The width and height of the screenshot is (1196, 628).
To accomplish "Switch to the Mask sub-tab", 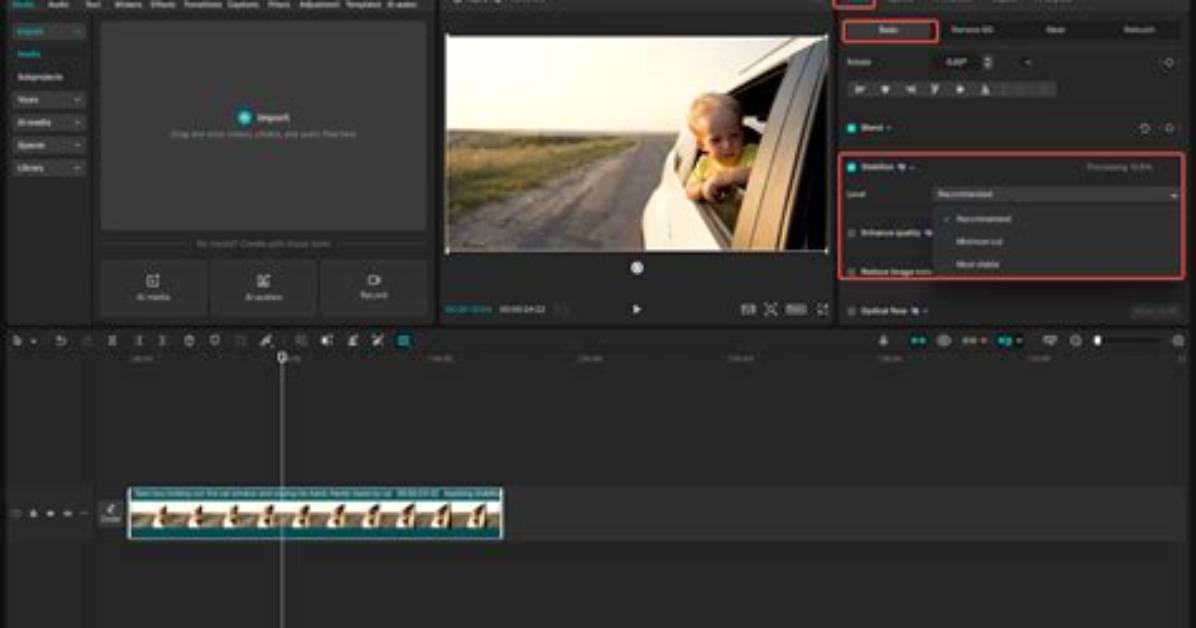I will [x=1055, y=31].
